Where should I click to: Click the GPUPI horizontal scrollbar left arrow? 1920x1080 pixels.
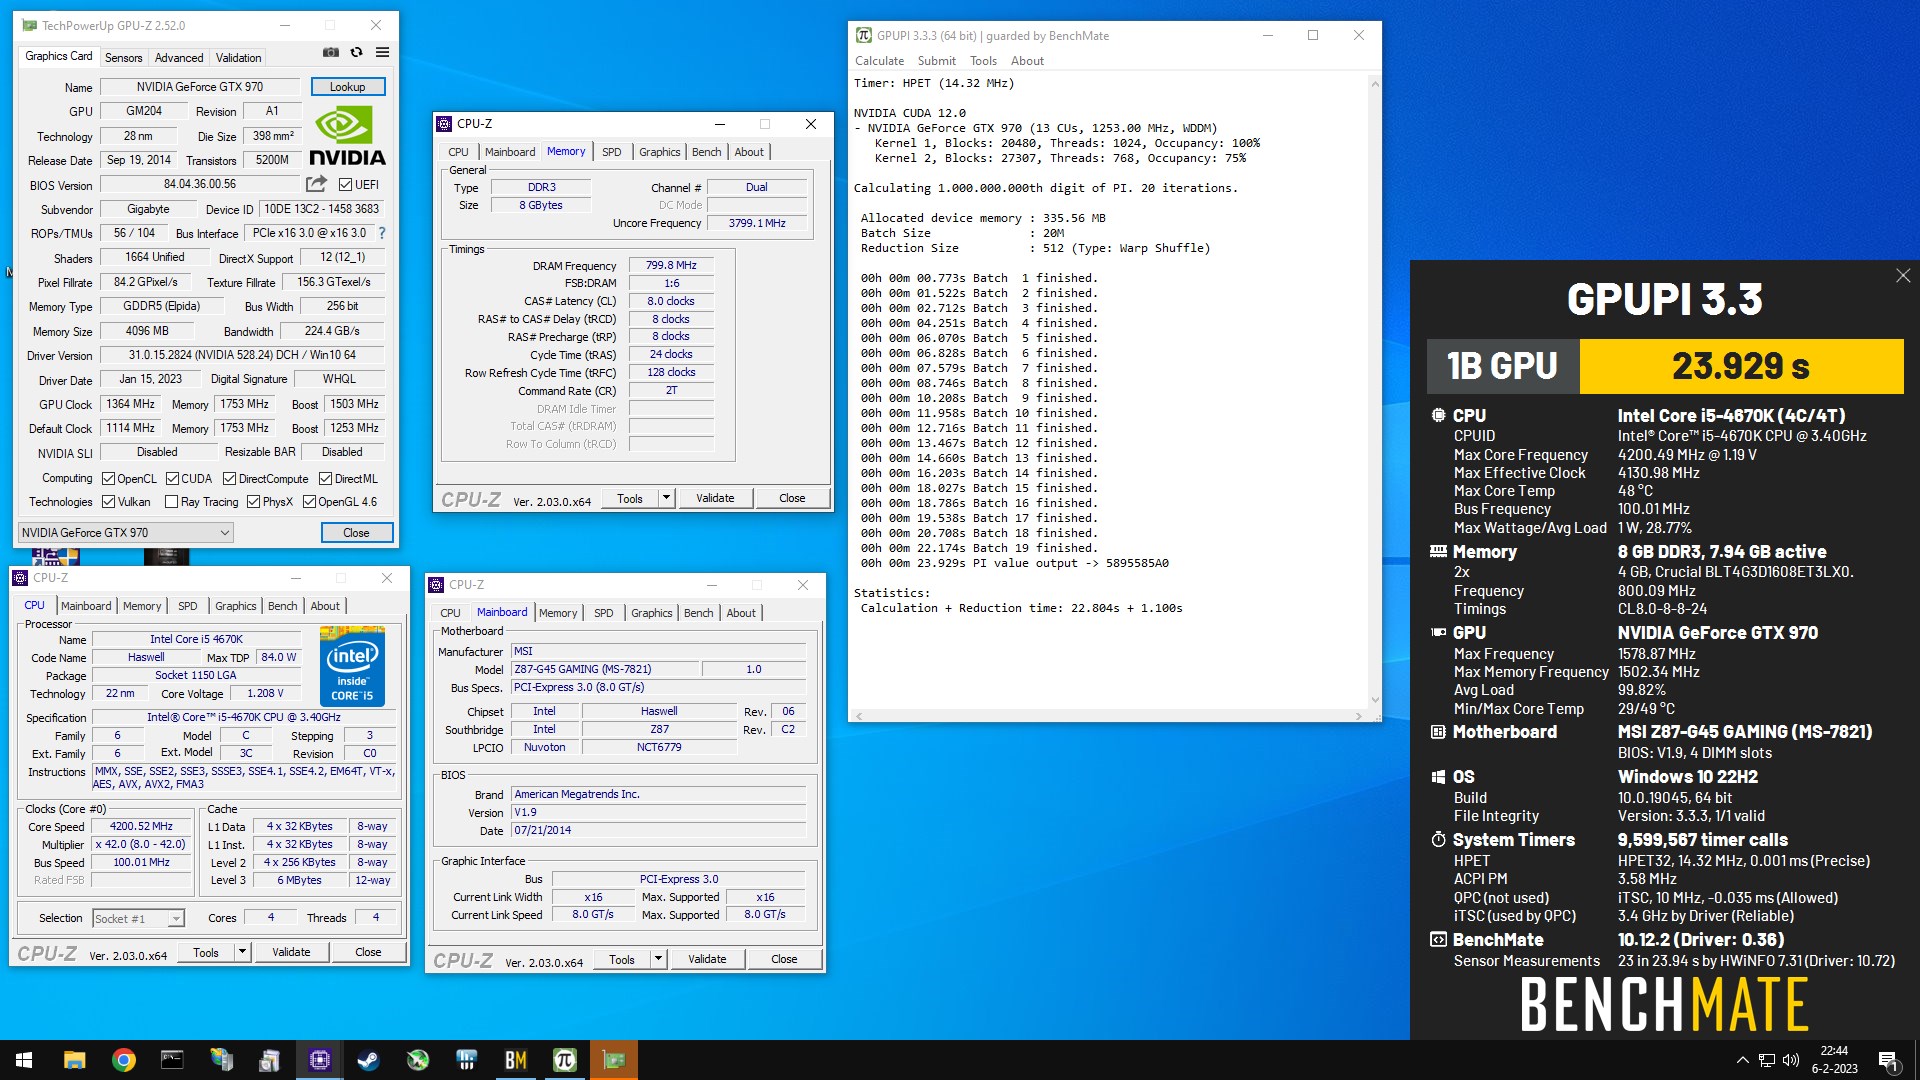[x=858, y=716]
